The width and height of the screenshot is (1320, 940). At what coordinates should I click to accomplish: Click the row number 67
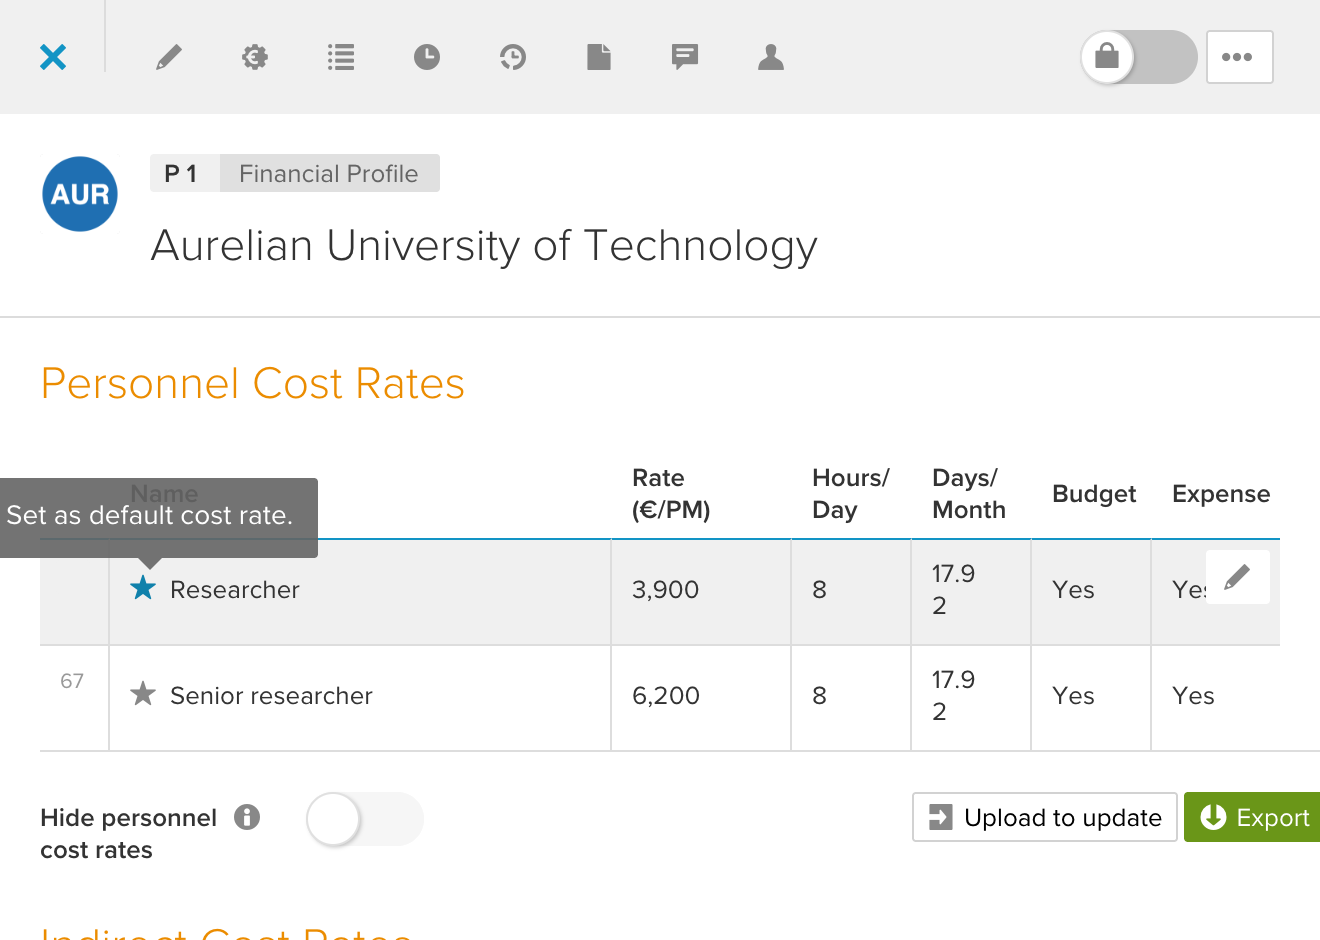72,681
